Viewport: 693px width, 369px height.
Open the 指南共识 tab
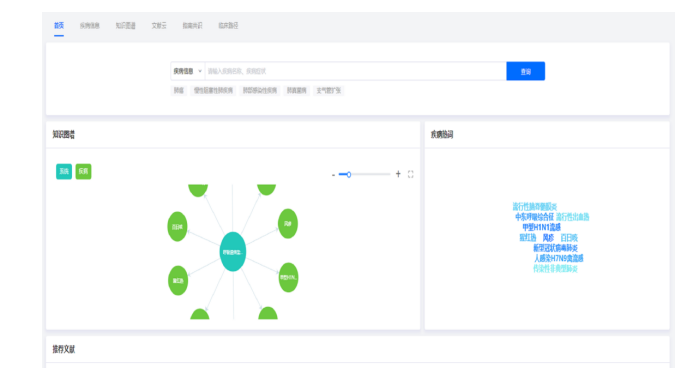(192, 26)
